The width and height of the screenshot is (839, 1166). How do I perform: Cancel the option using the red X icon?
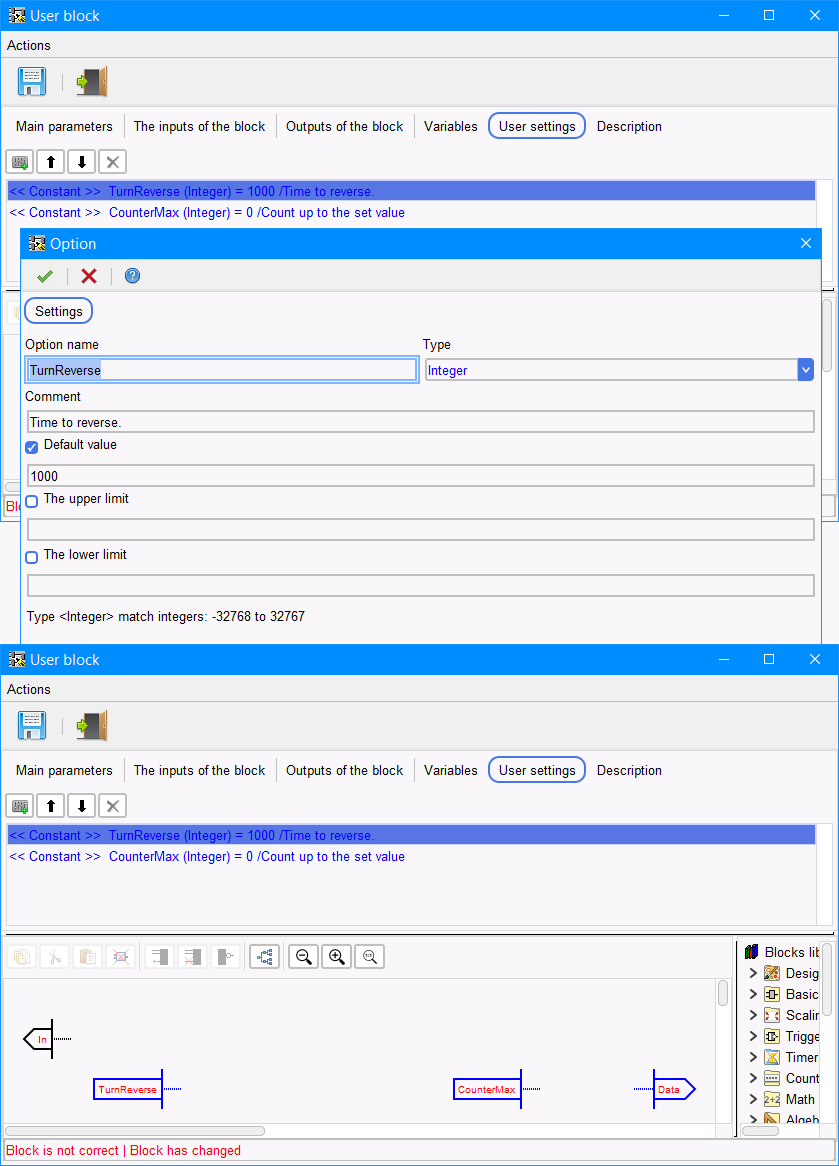[x=89, y=276]
